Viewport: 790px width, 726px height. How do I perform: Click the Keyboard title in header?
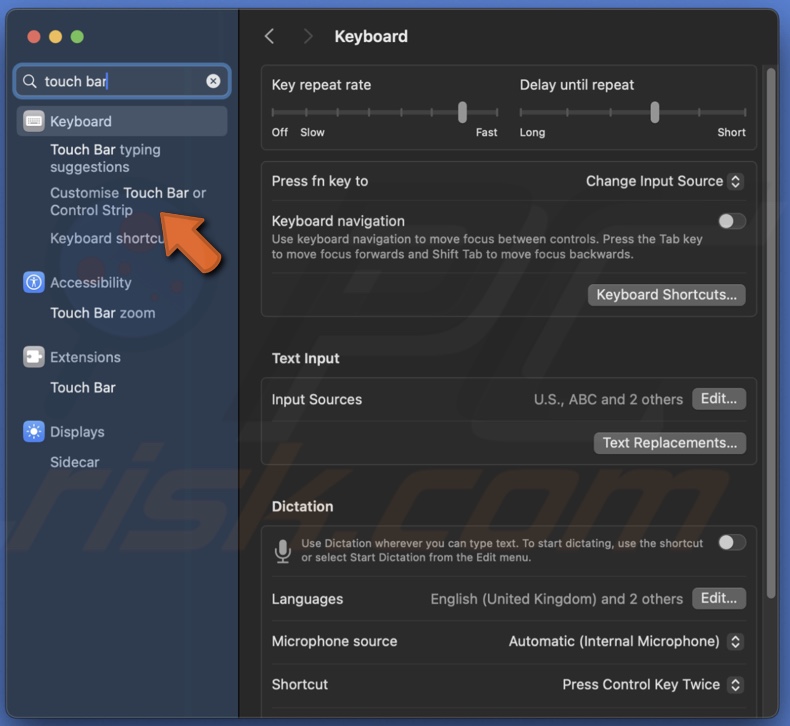coord(371,36)
